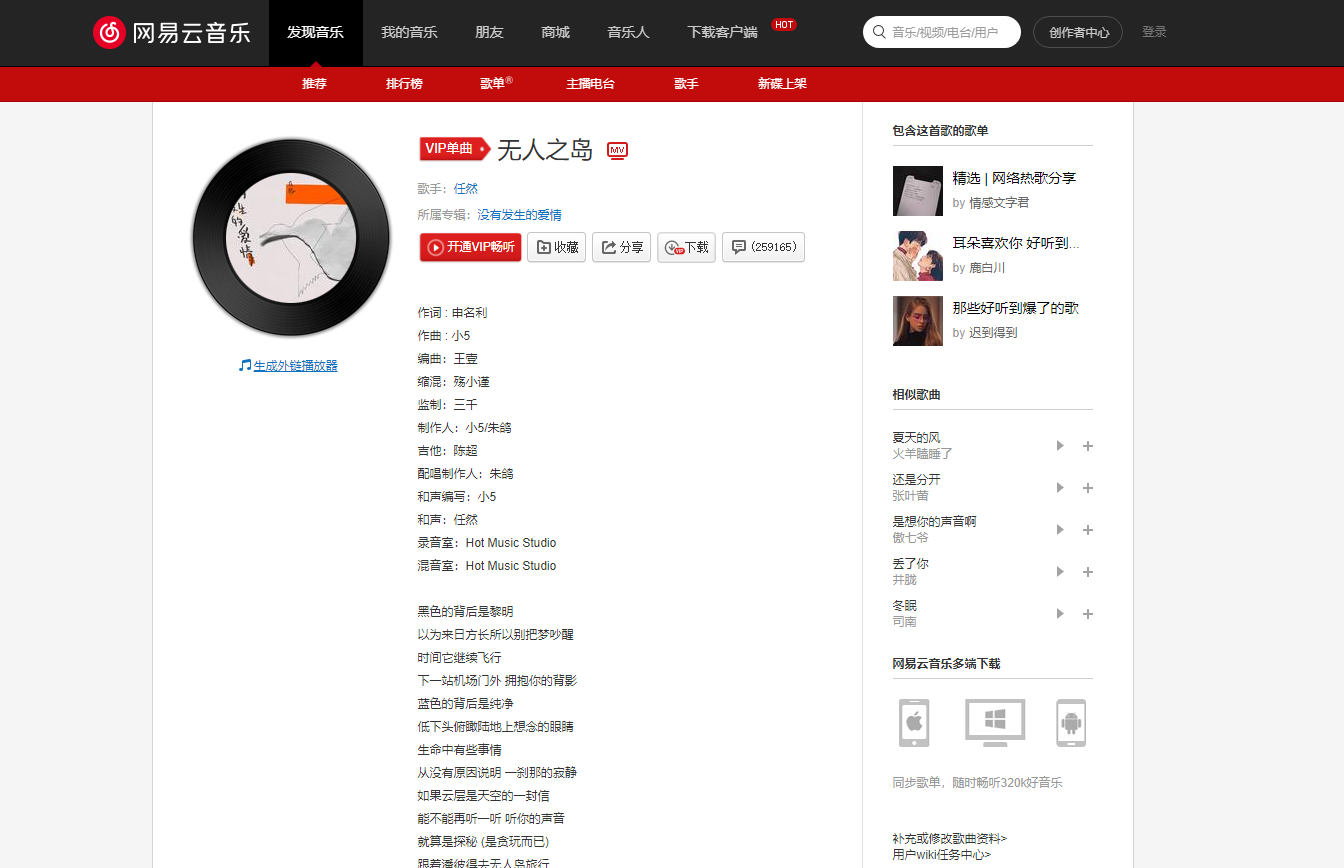Open similar song title 丢了你
This screenshot has height=868, width=1344.
pyautogui.click(x=911, y=564)
